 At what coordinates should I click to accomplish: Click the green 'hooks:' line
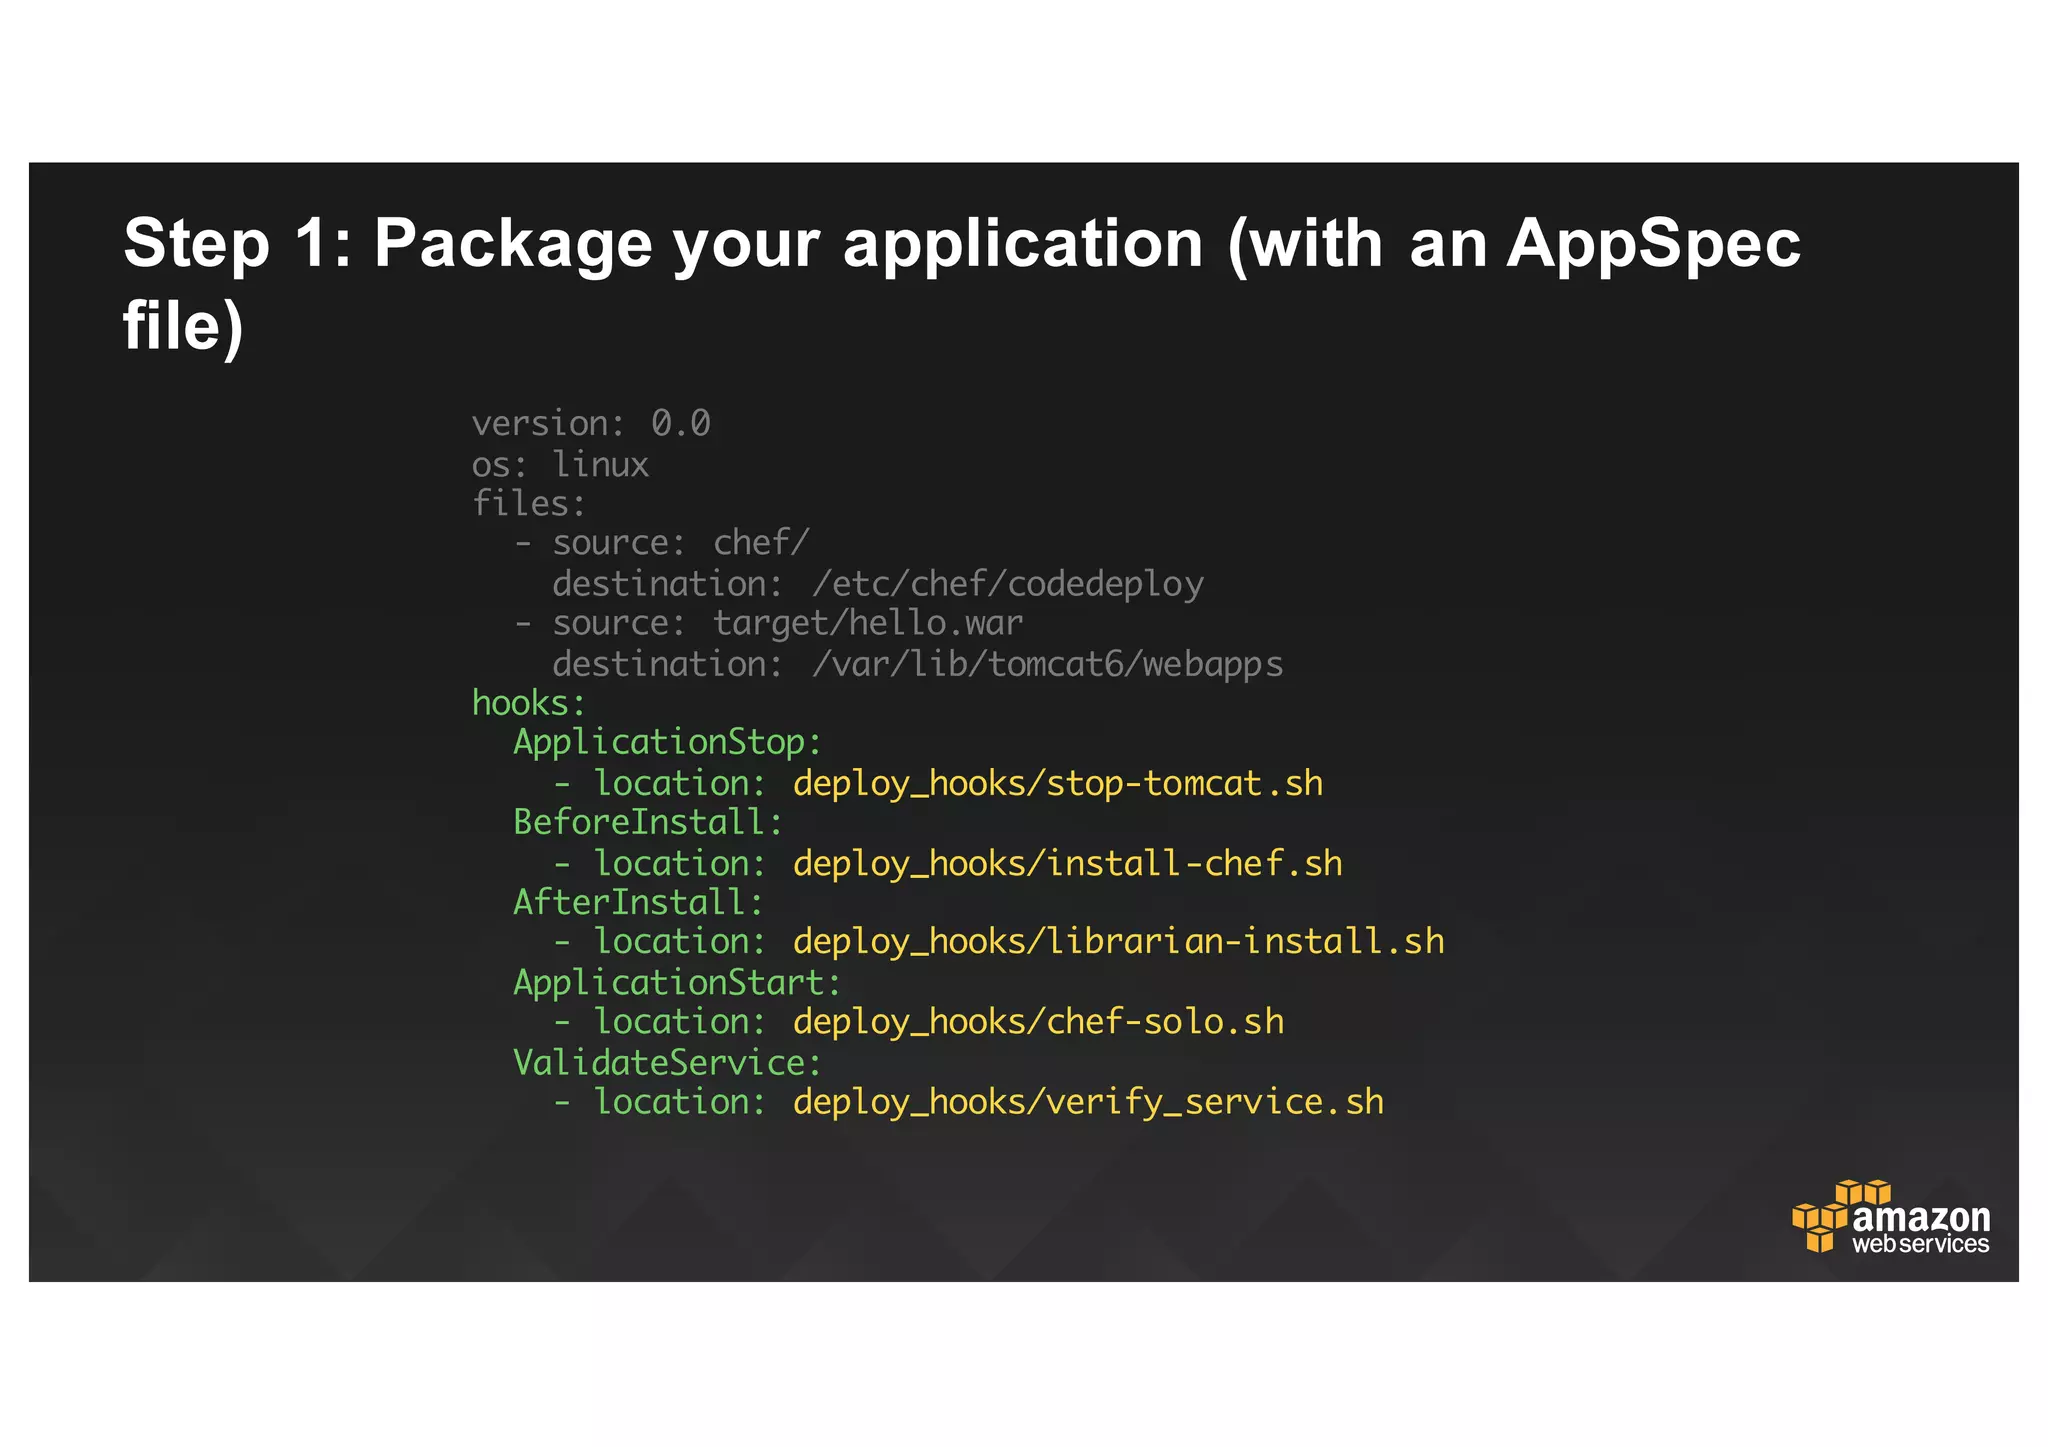(529, 703)
